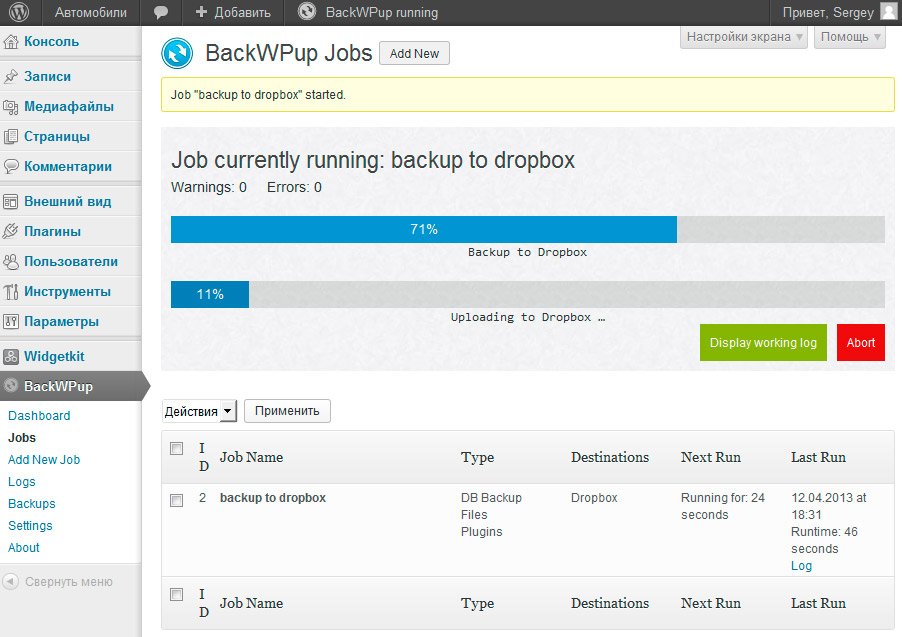Click the Применить button
This screenshot has height=637, width=902.
click(287, 411)
